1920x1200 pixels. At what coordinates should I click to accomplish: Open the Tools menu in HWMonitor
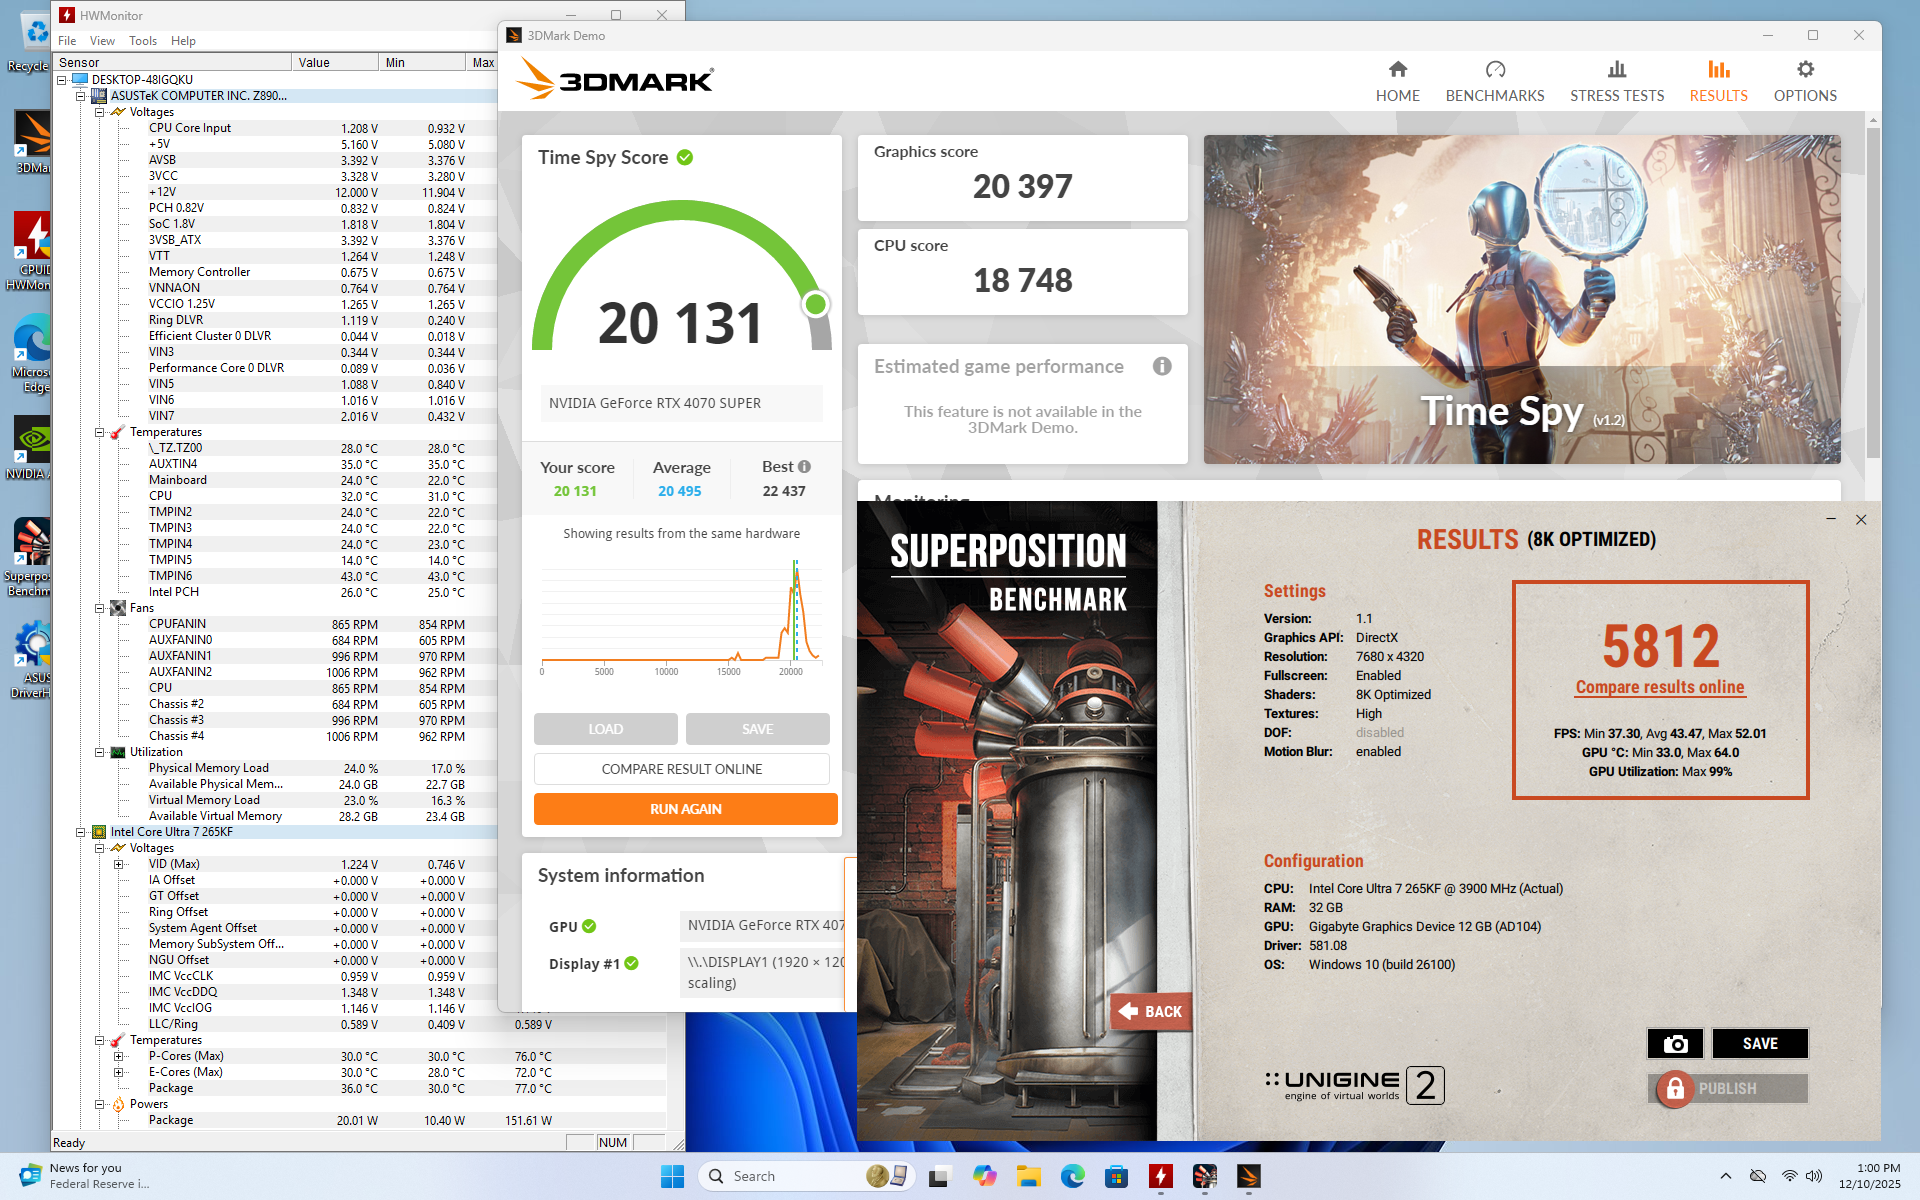click(x=142, y=41)
